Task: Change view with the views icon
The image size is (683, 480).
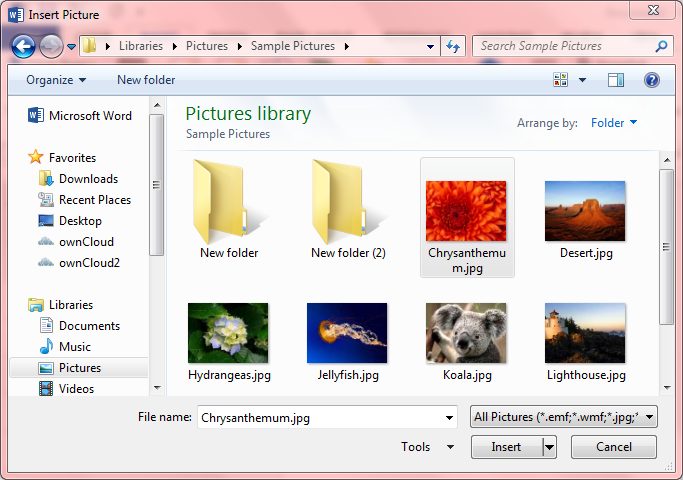Action: pyautogui.click(x=561, y=80)
